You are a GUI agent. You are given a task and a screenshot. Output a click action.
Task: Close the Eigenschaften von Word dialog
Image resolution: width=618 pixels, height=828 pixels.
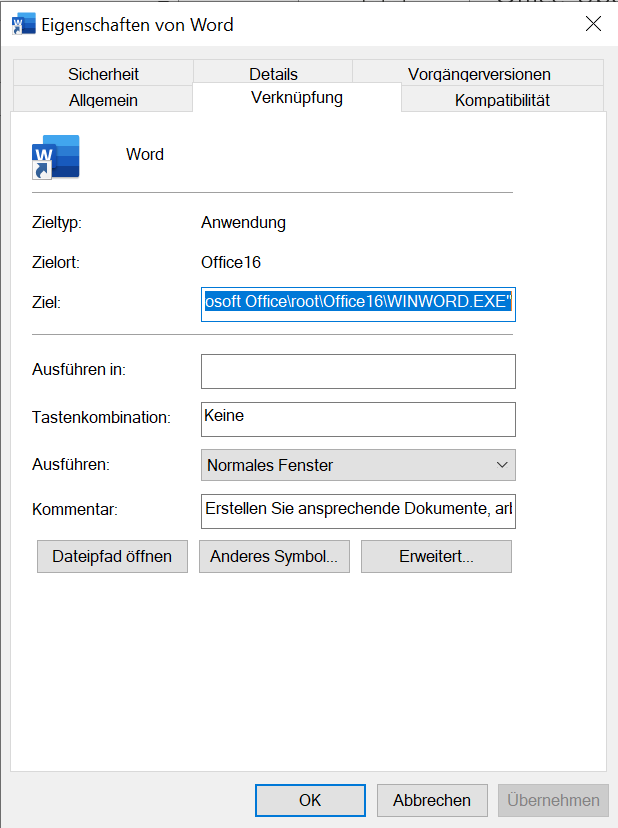593,24
